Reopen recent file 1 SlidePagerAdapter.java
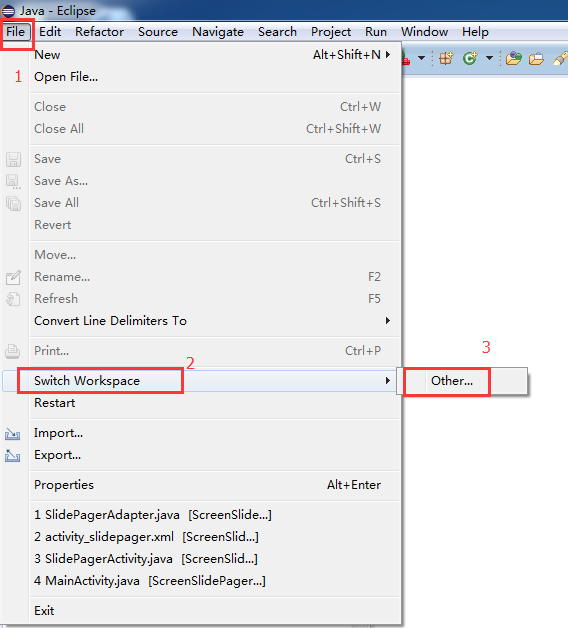Image resolution: width=568 pixels, height=628 pixels. click(x=215, y=515)
